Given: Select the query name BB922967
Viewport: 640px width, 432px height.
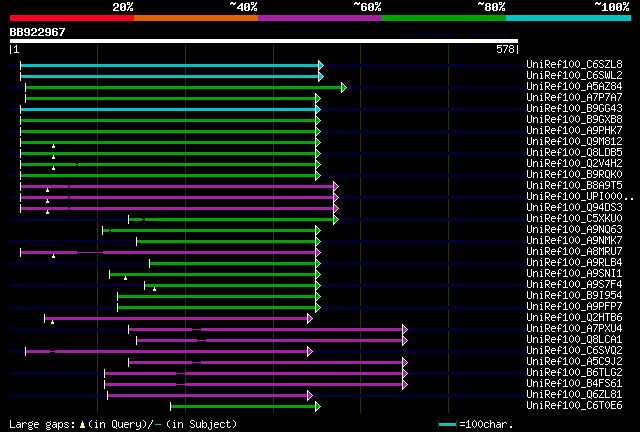Looking at the screenshot, I should (37, 32).
